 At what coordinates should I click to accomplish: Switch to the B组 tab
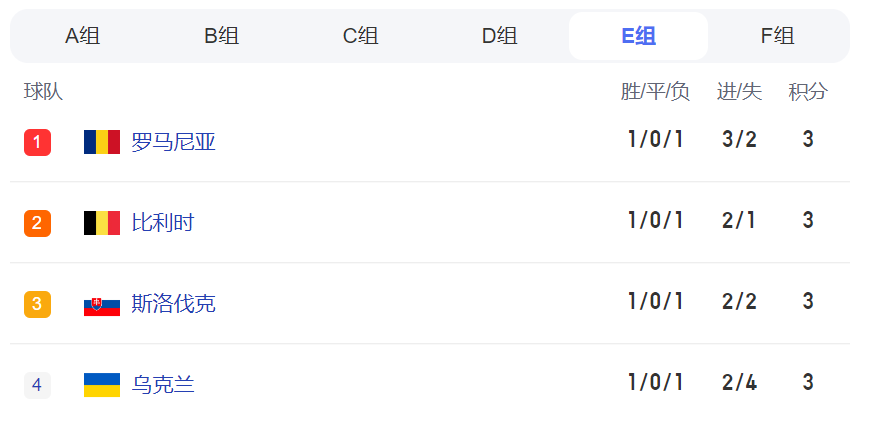[222, 36]
